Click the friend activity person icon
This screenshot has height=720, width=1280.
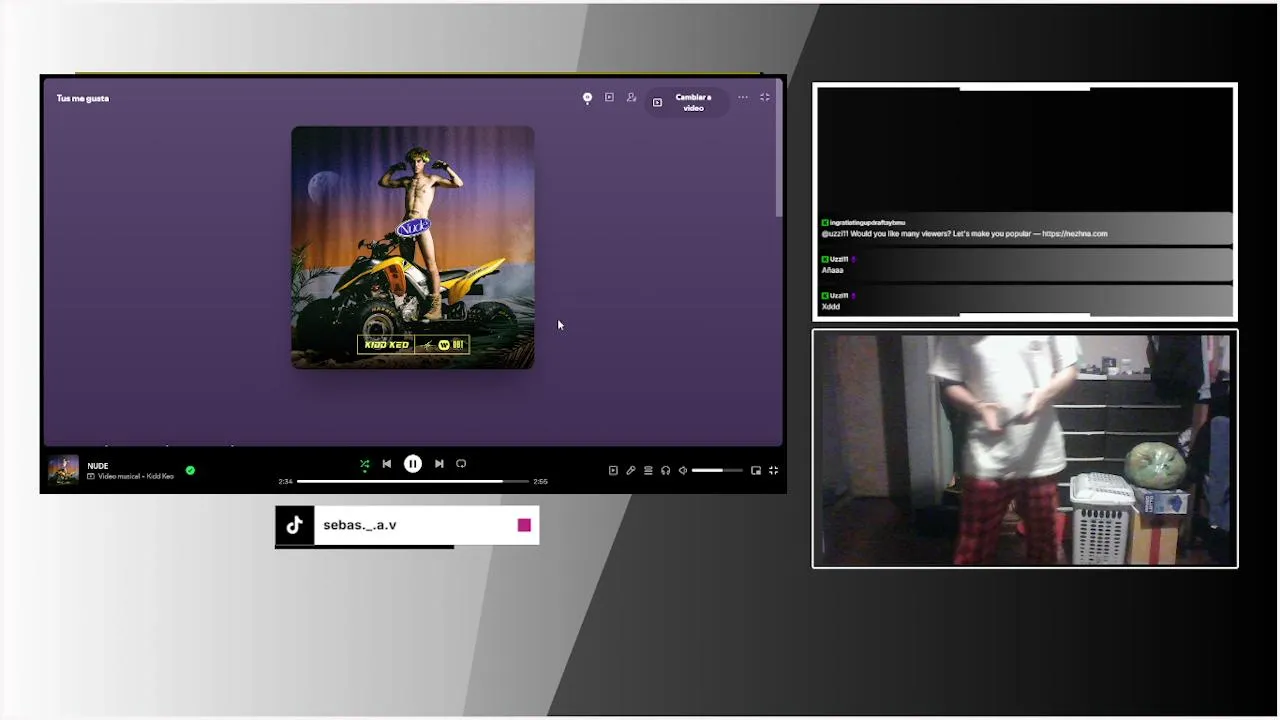[x=631, y=98]
